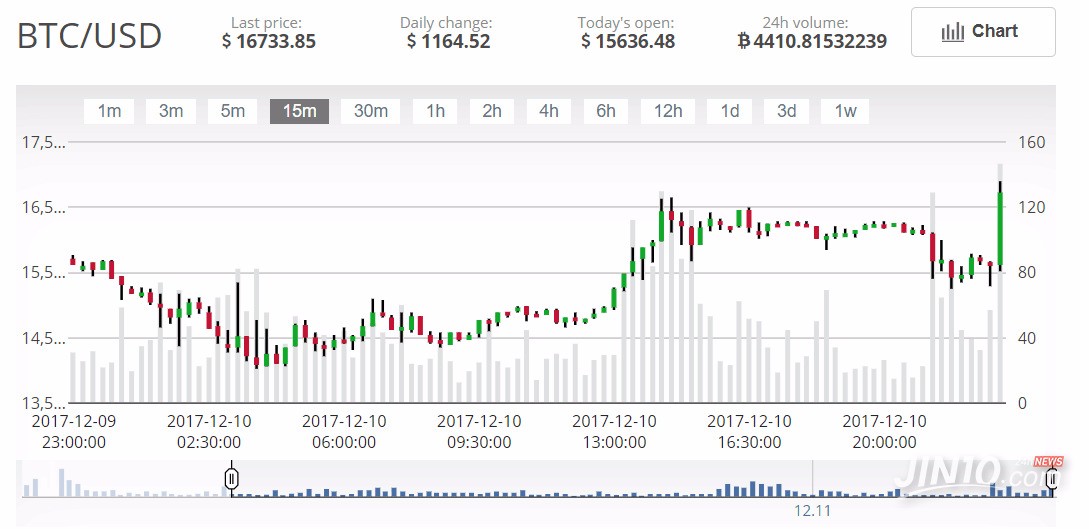1089x529 pixels.
Task: Switch to the 12h interval
Action: pos(667,111)
